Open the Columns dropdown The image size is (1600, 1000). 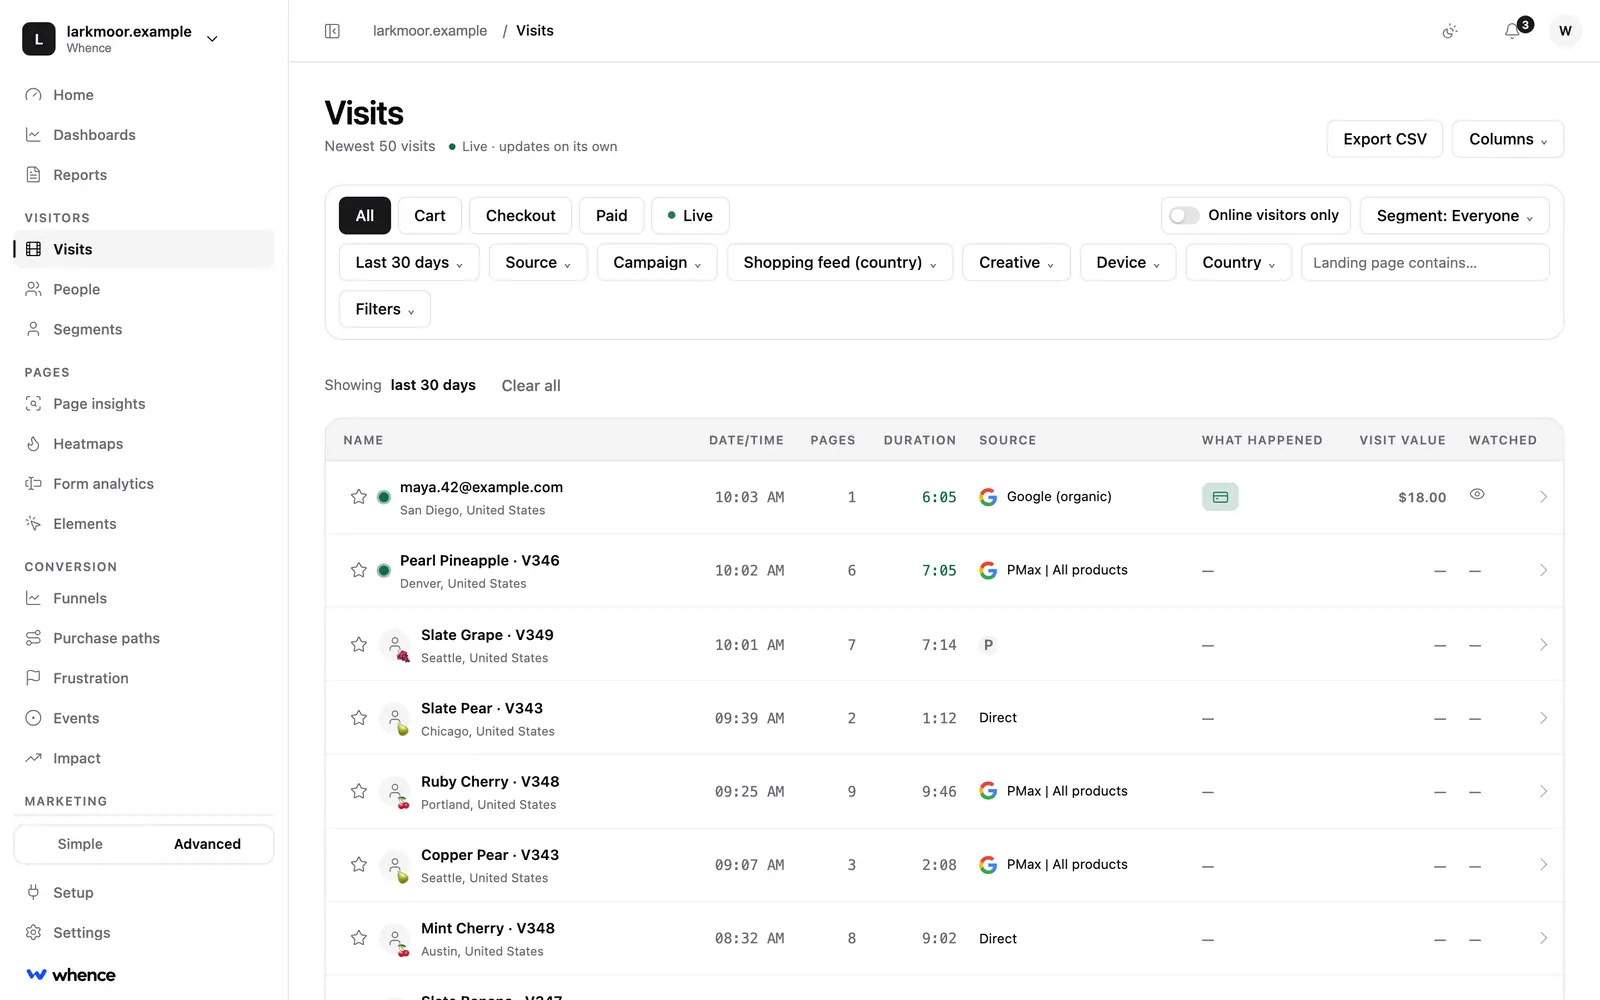[x=1508, y=139]
